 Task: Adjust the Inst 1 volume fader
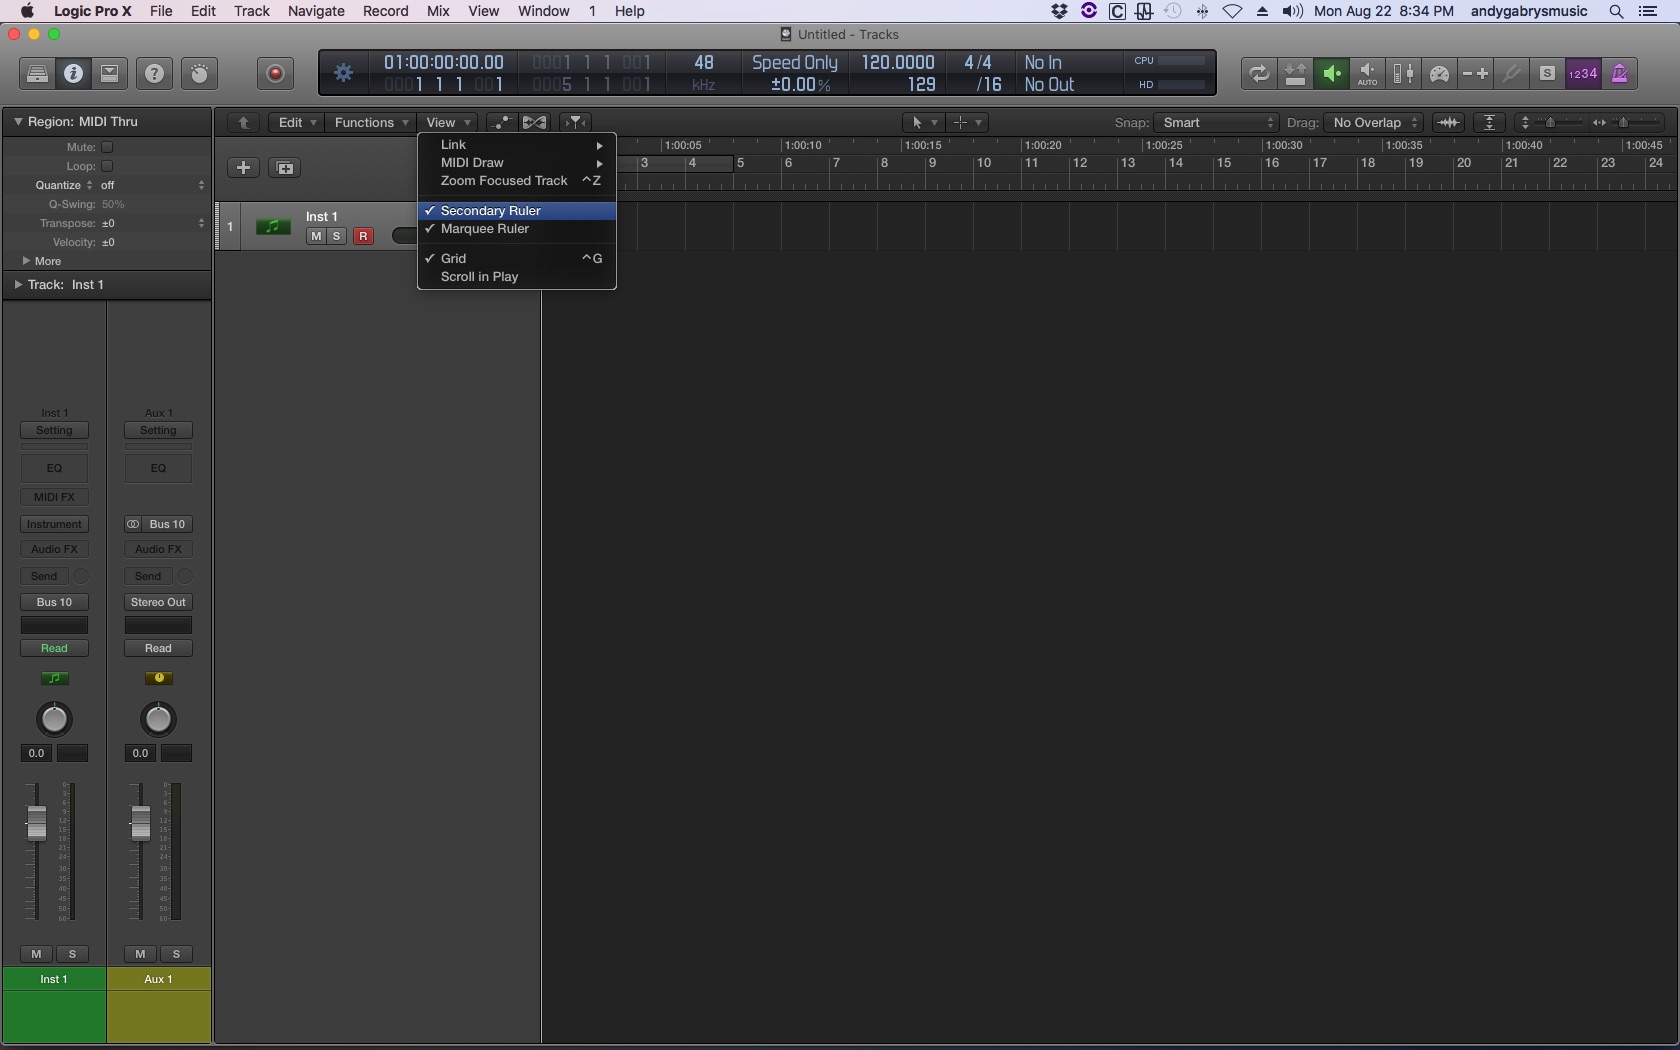[36, 822]
